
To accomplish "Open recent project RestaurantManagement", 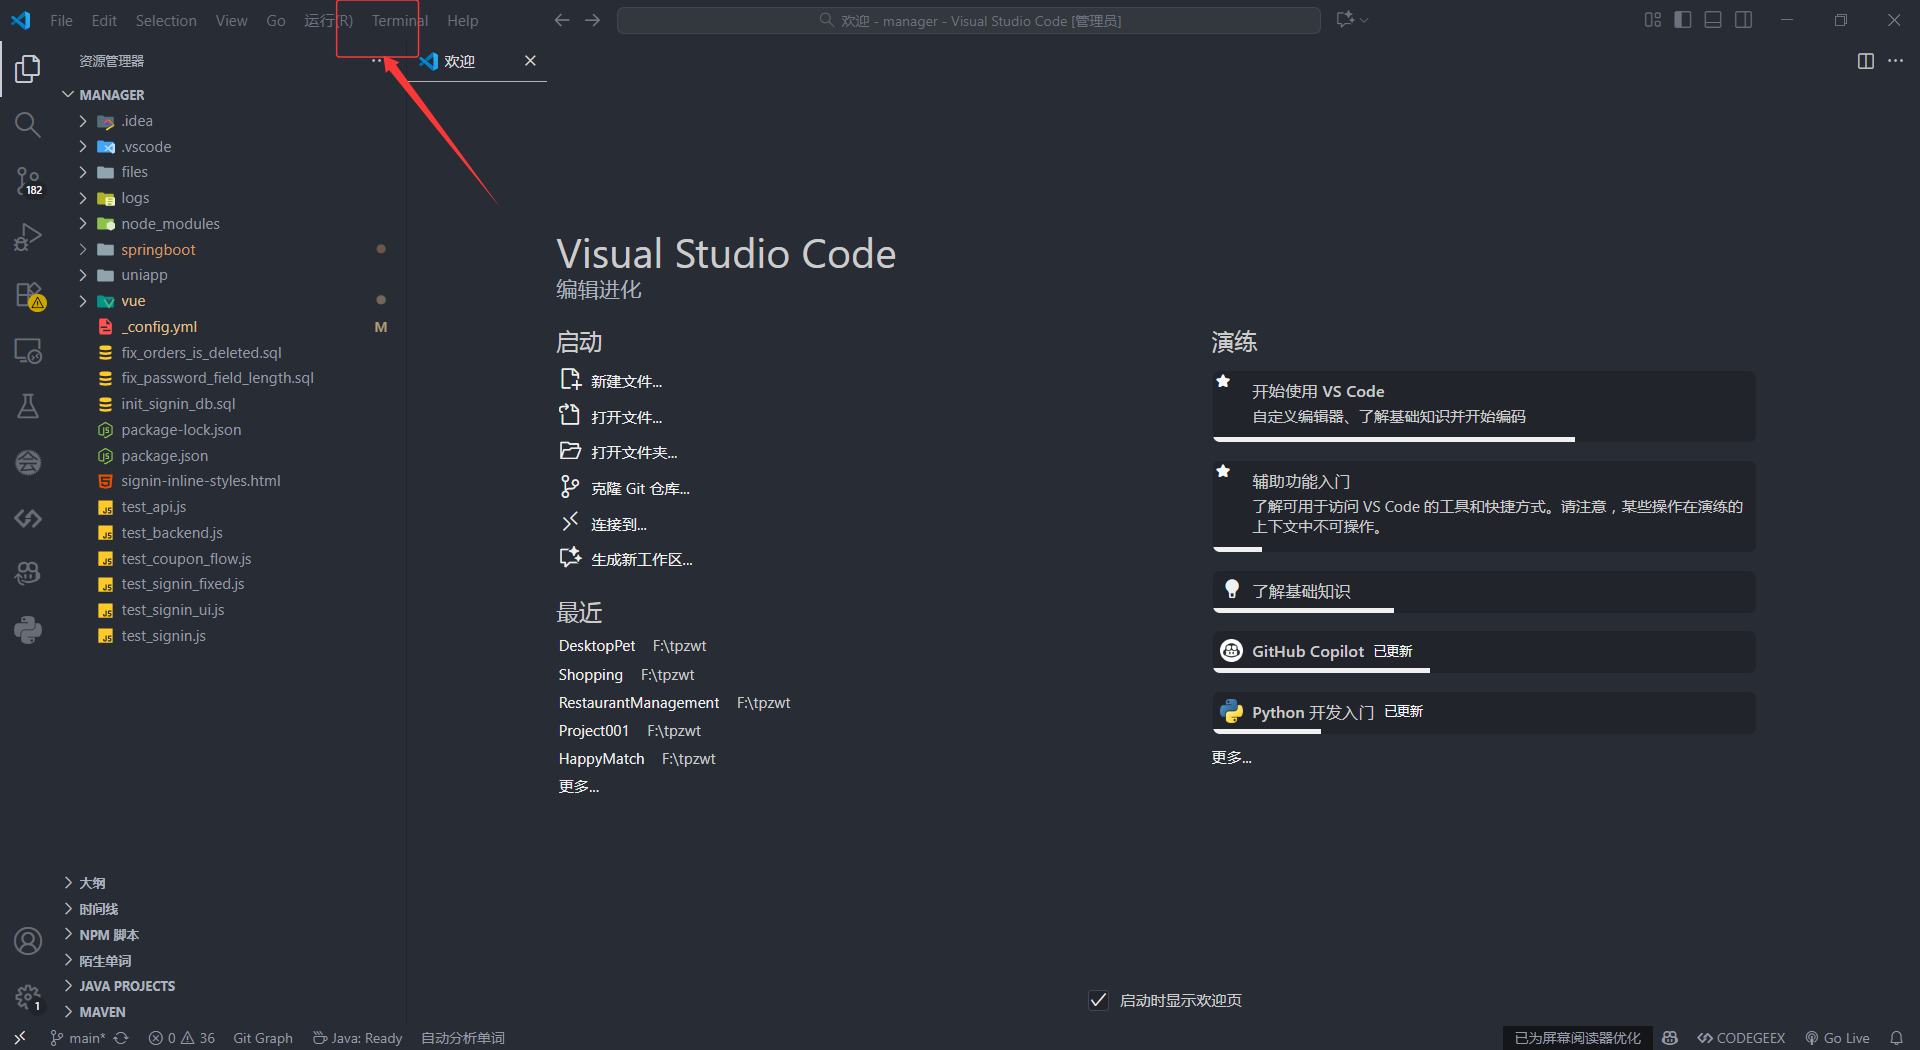I will click(x=638, y=703).
